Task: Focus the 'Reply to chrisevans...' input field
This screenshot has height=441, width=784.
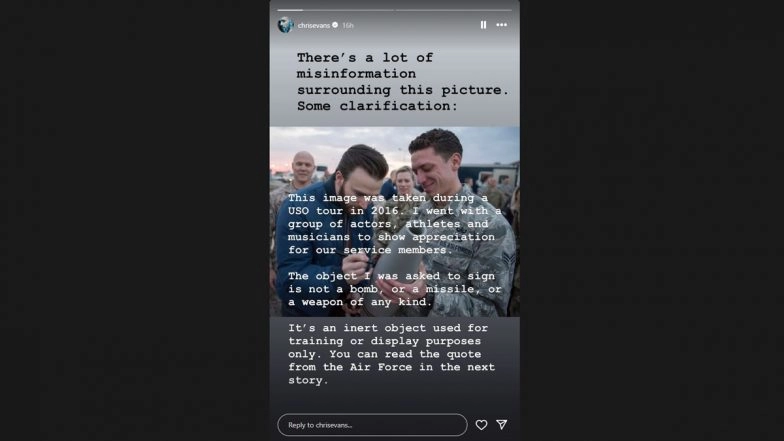Action: pos(372,424)
